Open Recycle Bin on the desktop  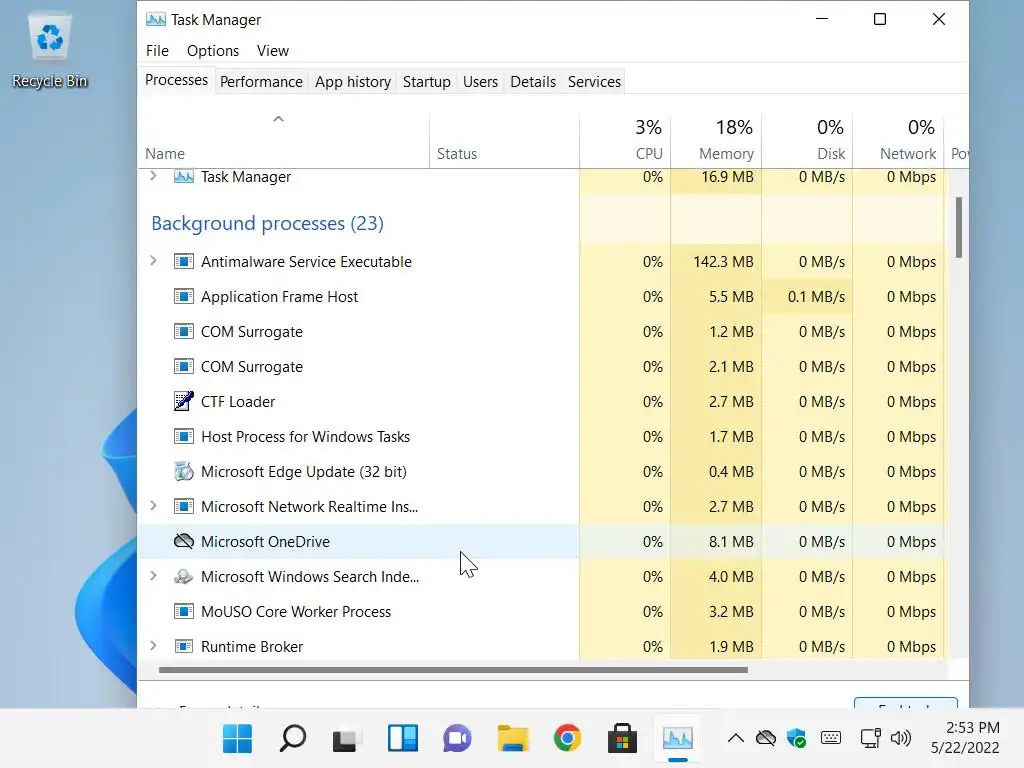50,51
